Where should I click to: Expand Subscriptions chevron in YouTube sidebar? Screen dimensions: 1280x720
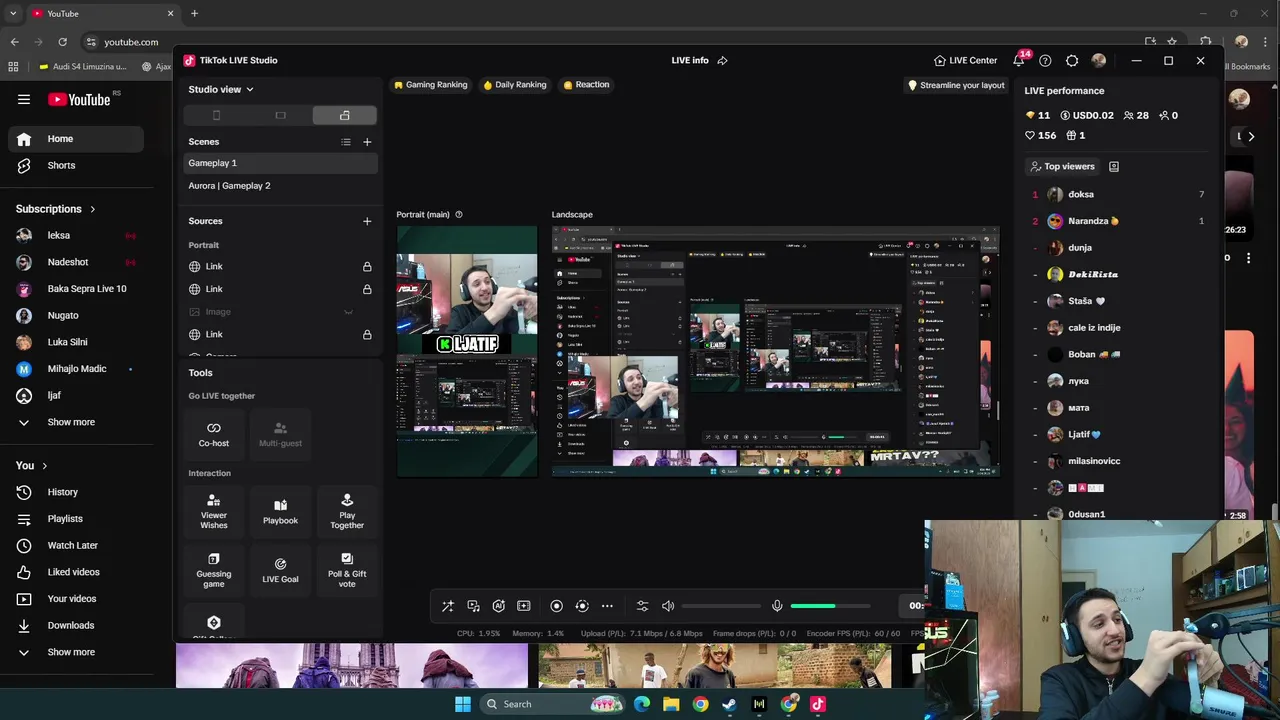pyautogui.click(x=93, y=209)
